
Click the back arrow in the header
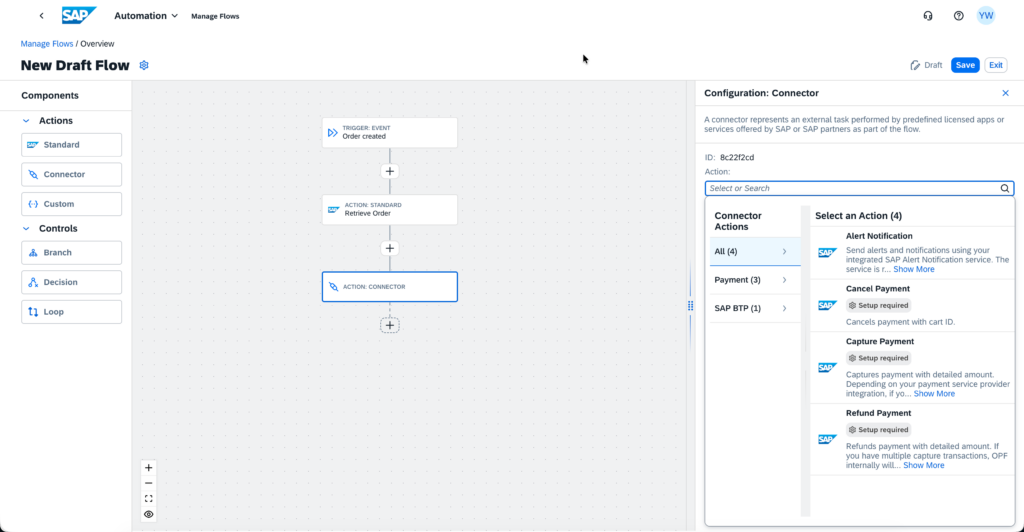click(42, 16)
